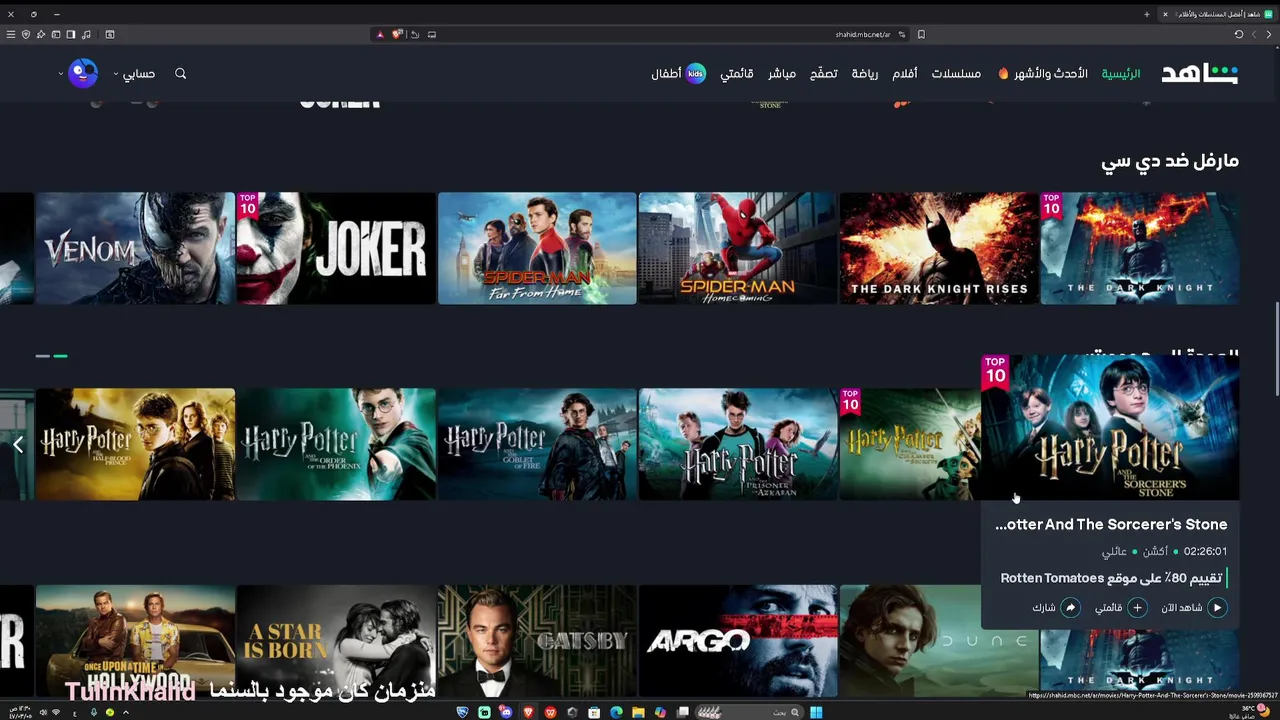Open مسلسلات series menu
This screenshot has height=720, width=1280.
pos(956,74)
